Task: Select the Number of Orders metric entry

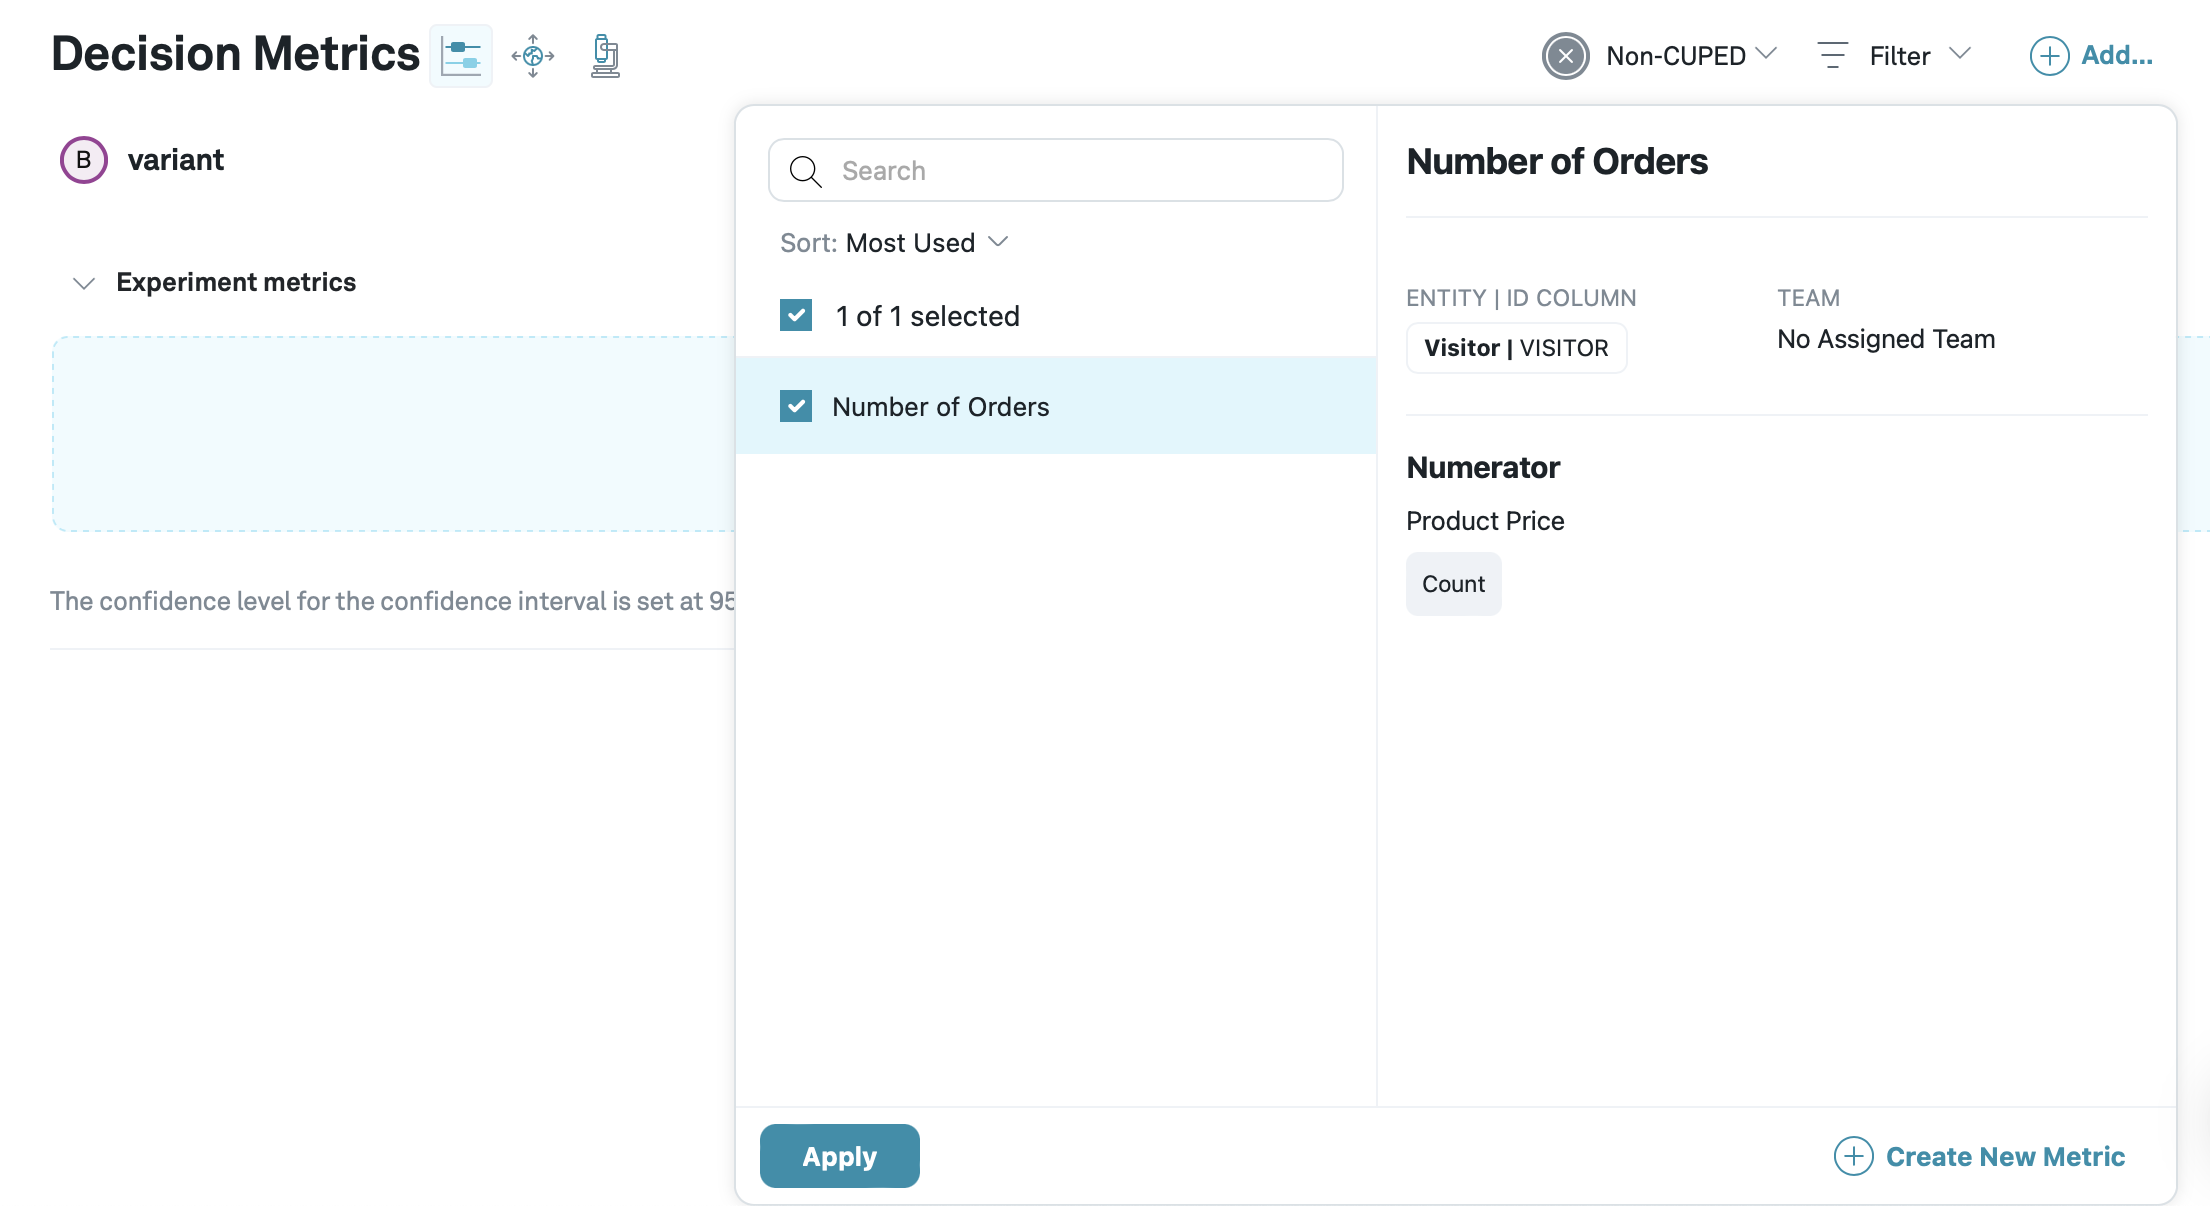Action: coord(941,406)
